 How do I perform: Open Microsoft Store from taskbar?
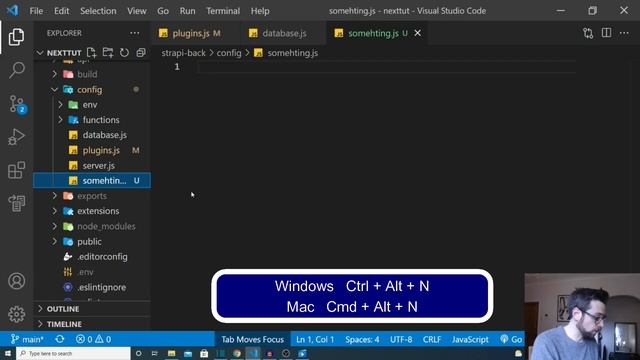[204, 353]
